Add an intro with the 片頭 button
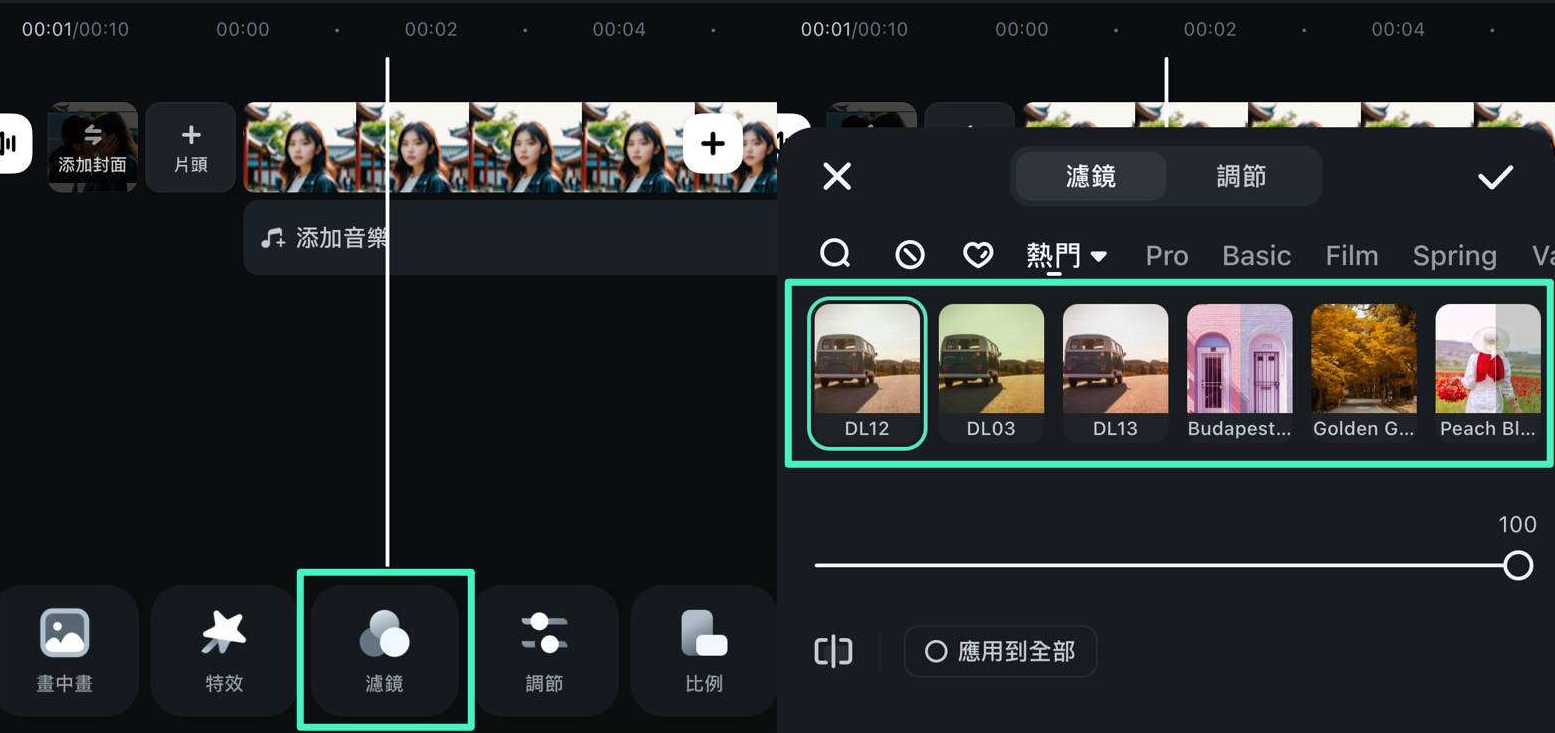Screen dimensions: 1555x733 pyautogui.click(x=191, y=147)
